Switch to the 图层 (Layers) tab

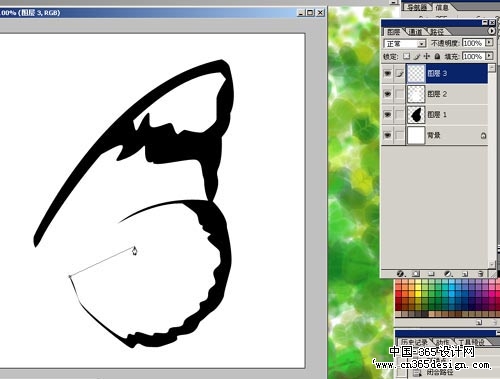[x=394, y=32]
